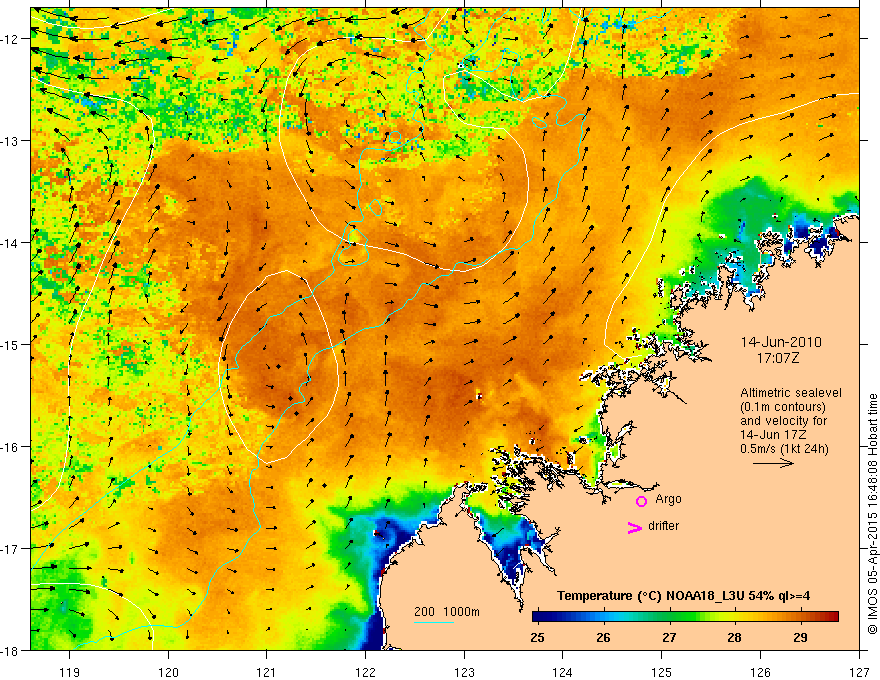The image size is (880, 680).
Task: Click the longitude axis label '127'
Action: [x=859, y=672]
